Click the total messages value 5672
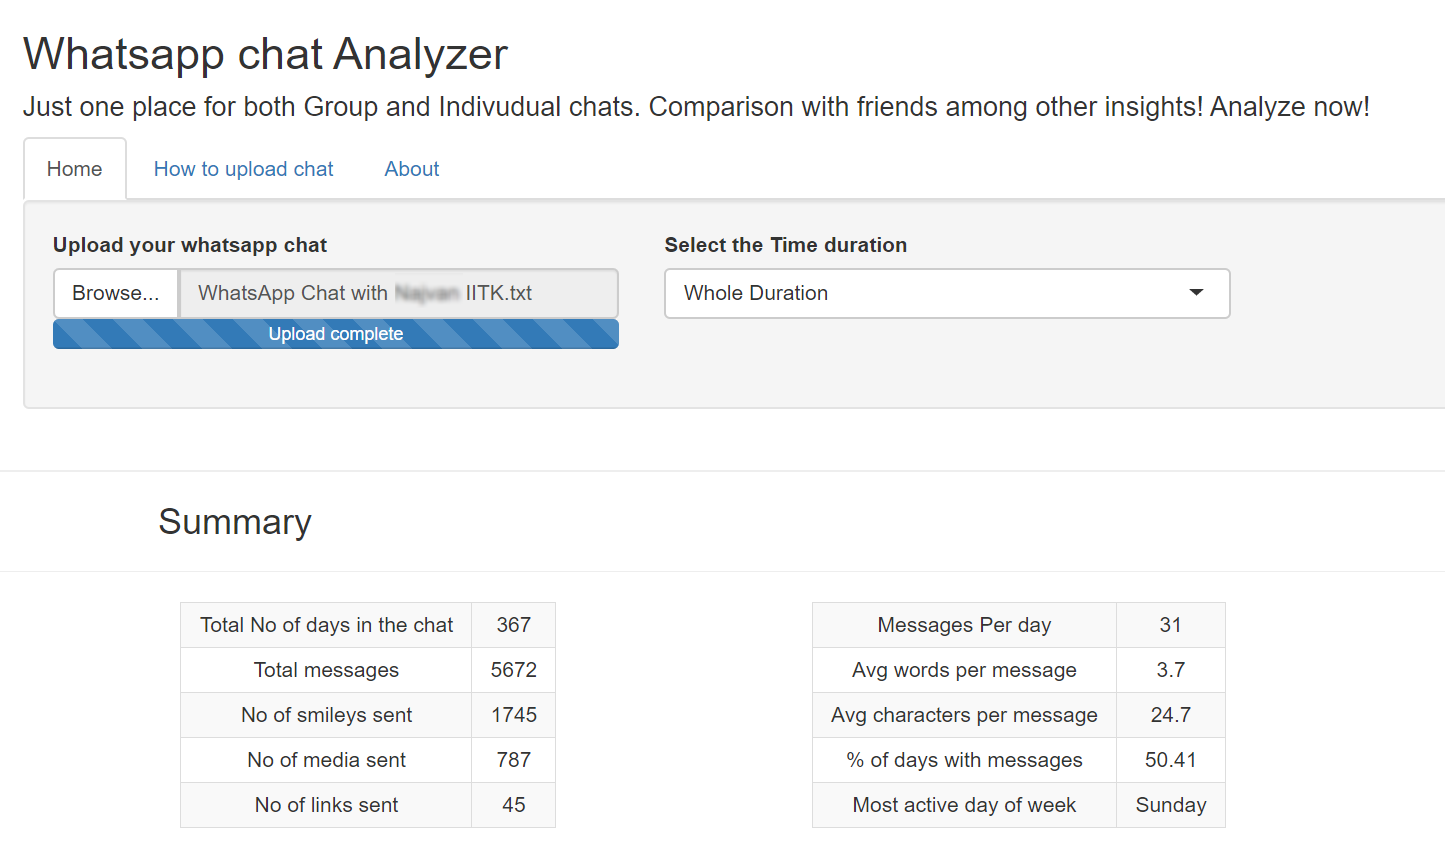This screenshot has width=1445, height=860. point(513,670)
